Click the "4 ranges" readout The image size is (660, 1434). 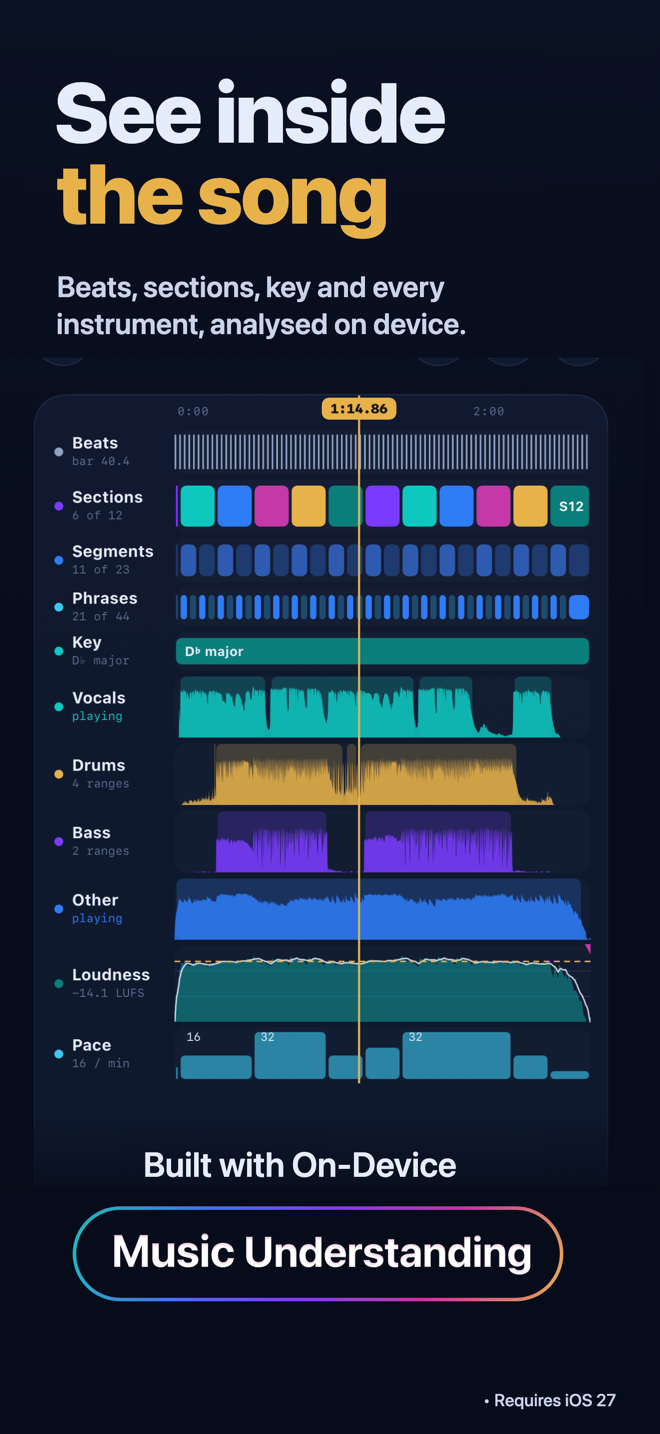click(100, 784)
